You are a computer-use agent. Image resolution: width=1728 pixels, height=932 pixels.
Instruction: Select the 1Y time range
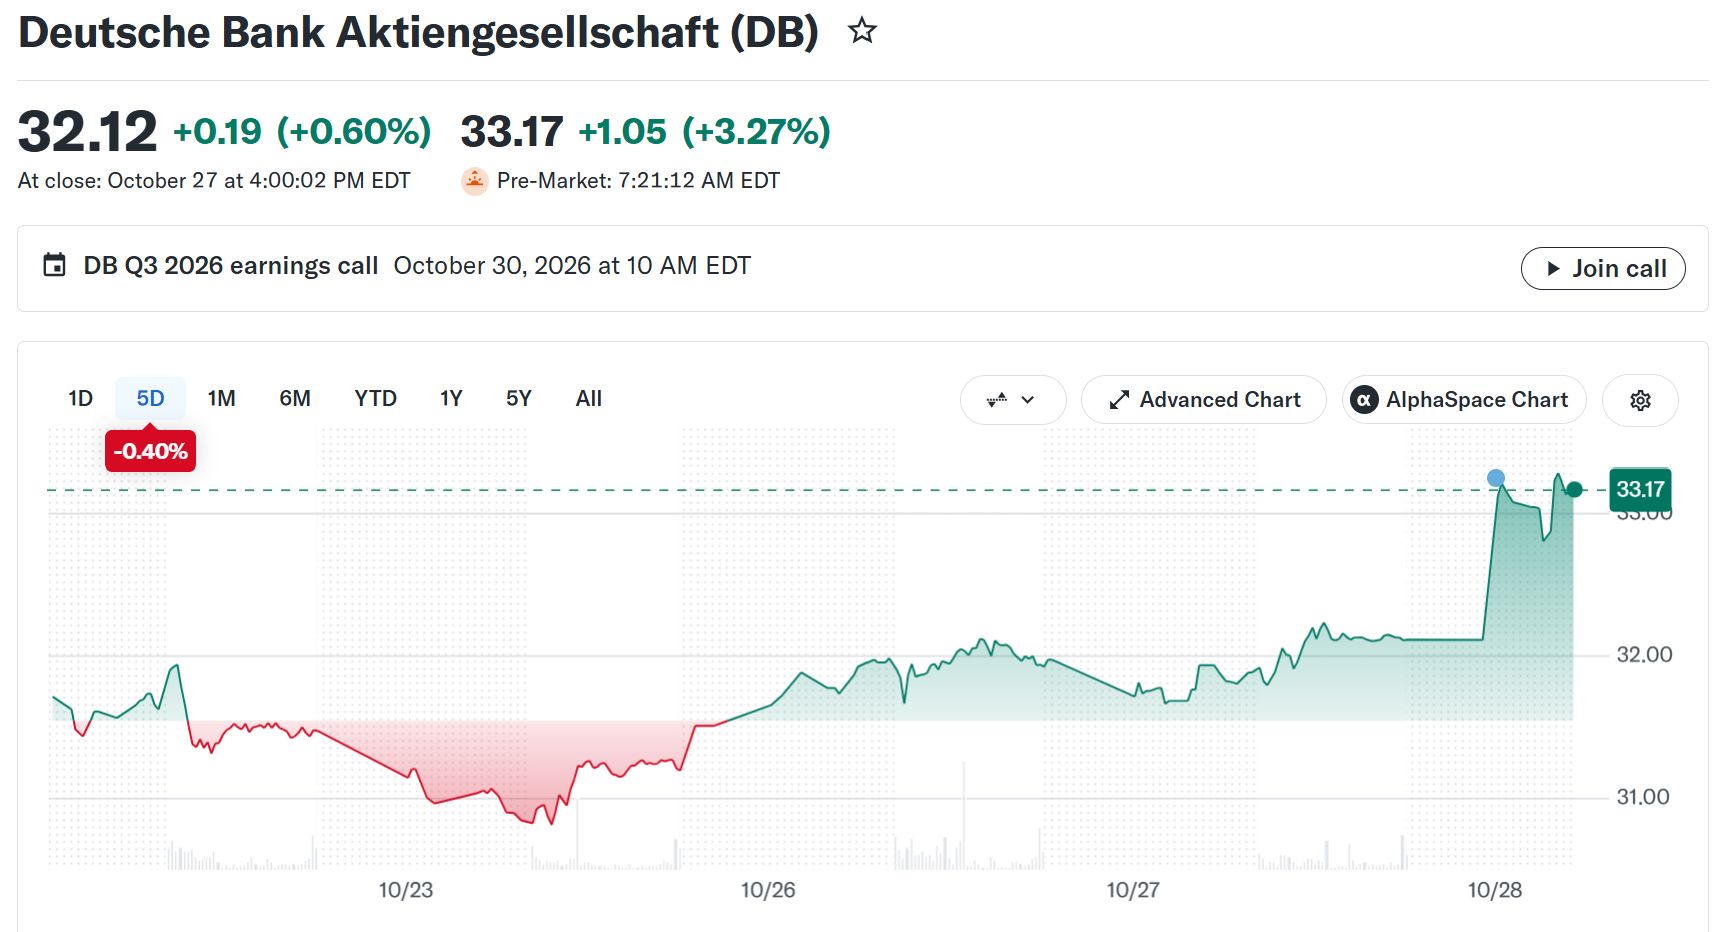coord(451,399)
